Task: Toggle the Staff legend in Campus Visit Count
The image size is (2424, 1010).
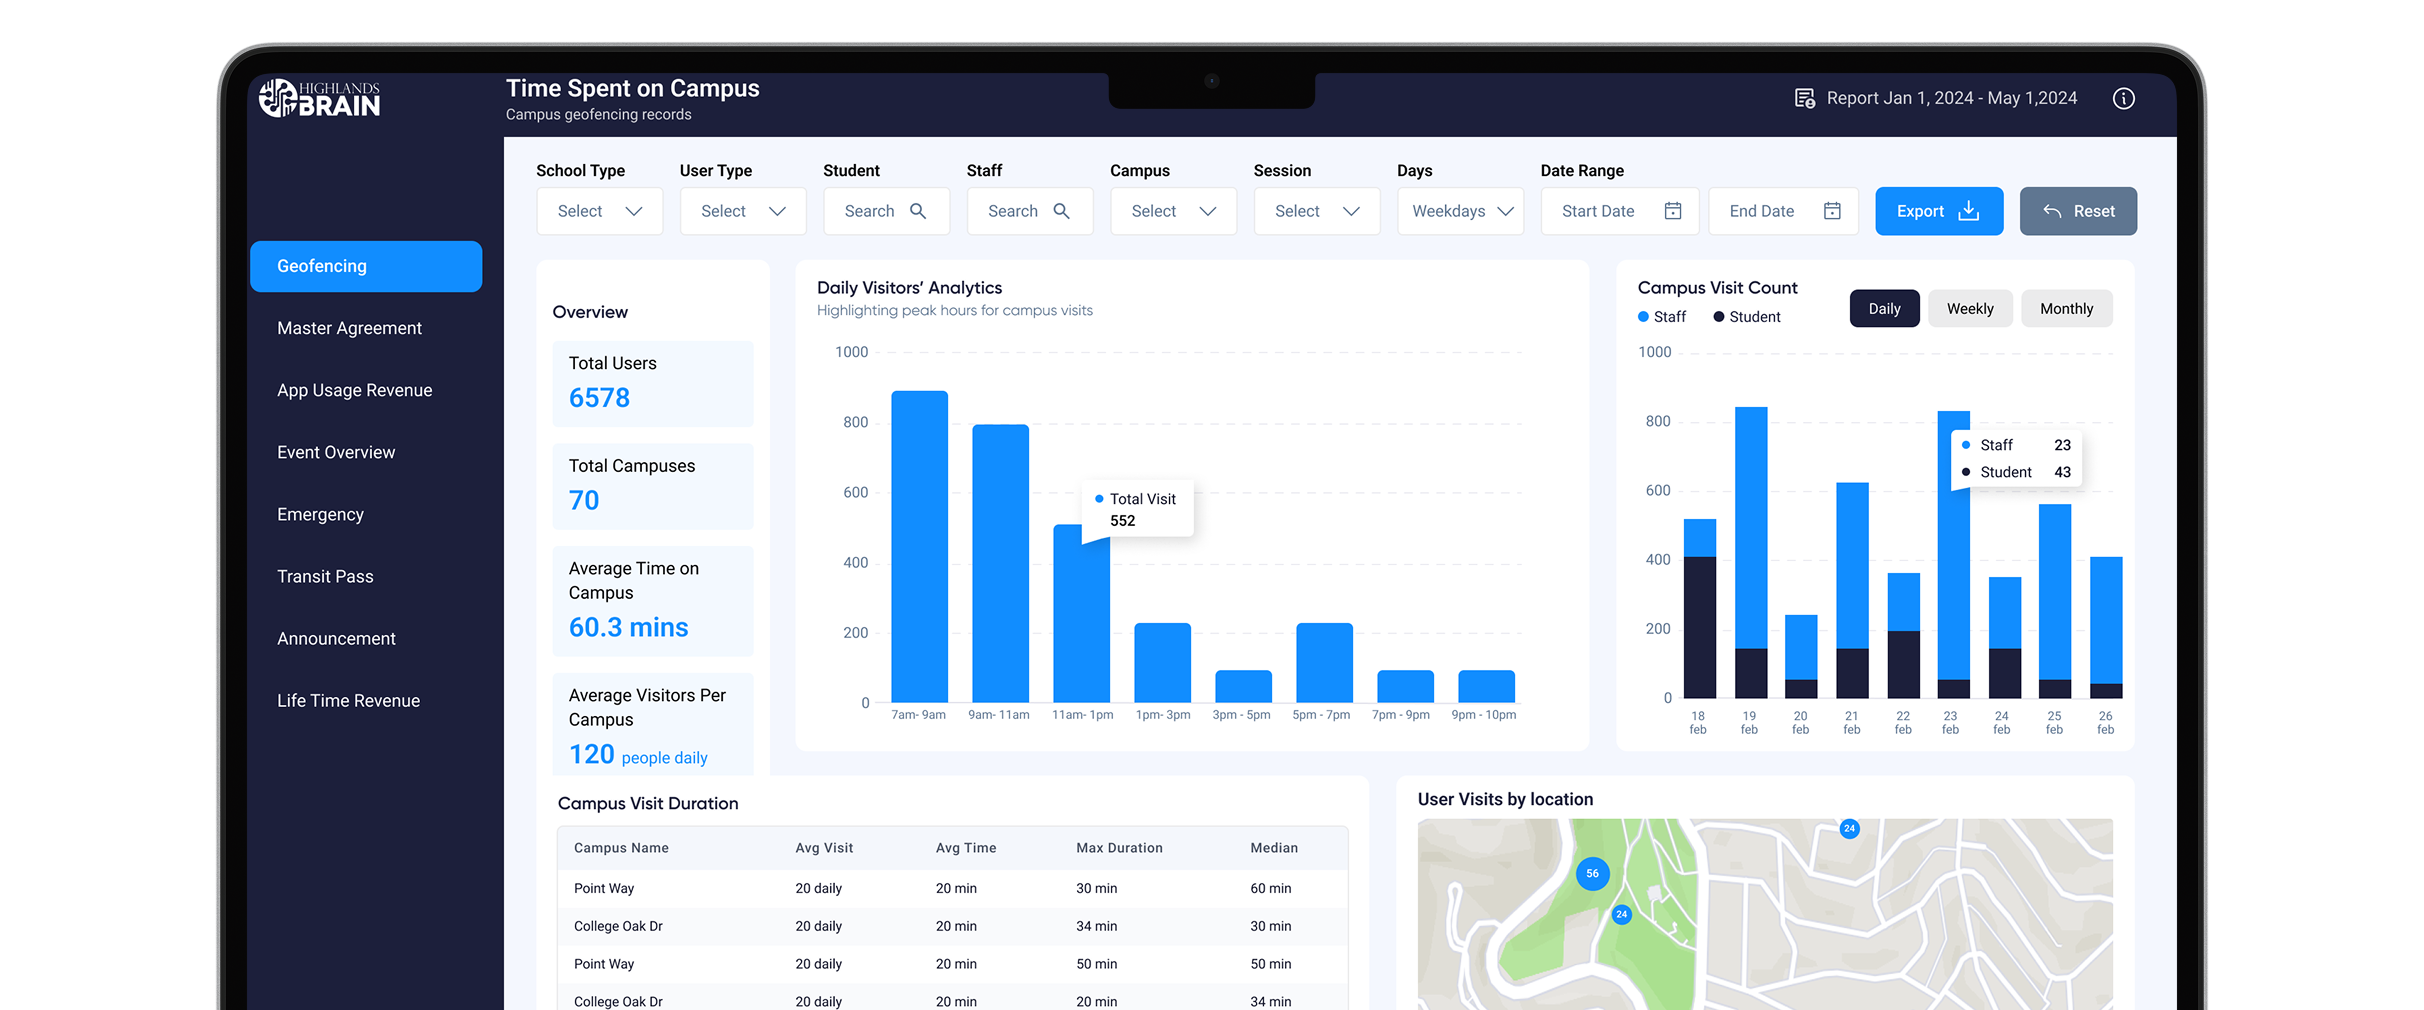Action: click(x=1661, y=316)
